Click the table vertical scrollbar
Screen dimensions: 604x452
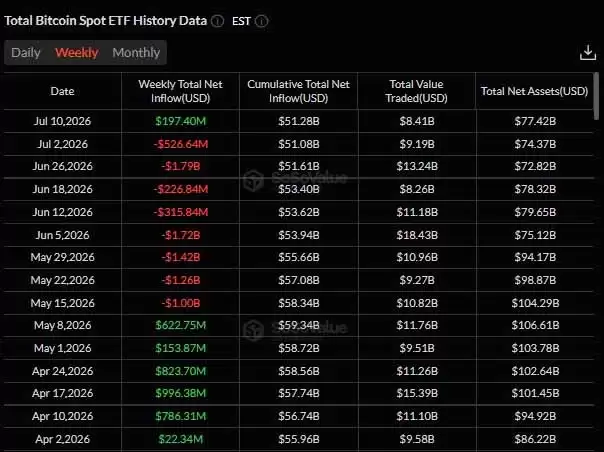pos(596,96)
